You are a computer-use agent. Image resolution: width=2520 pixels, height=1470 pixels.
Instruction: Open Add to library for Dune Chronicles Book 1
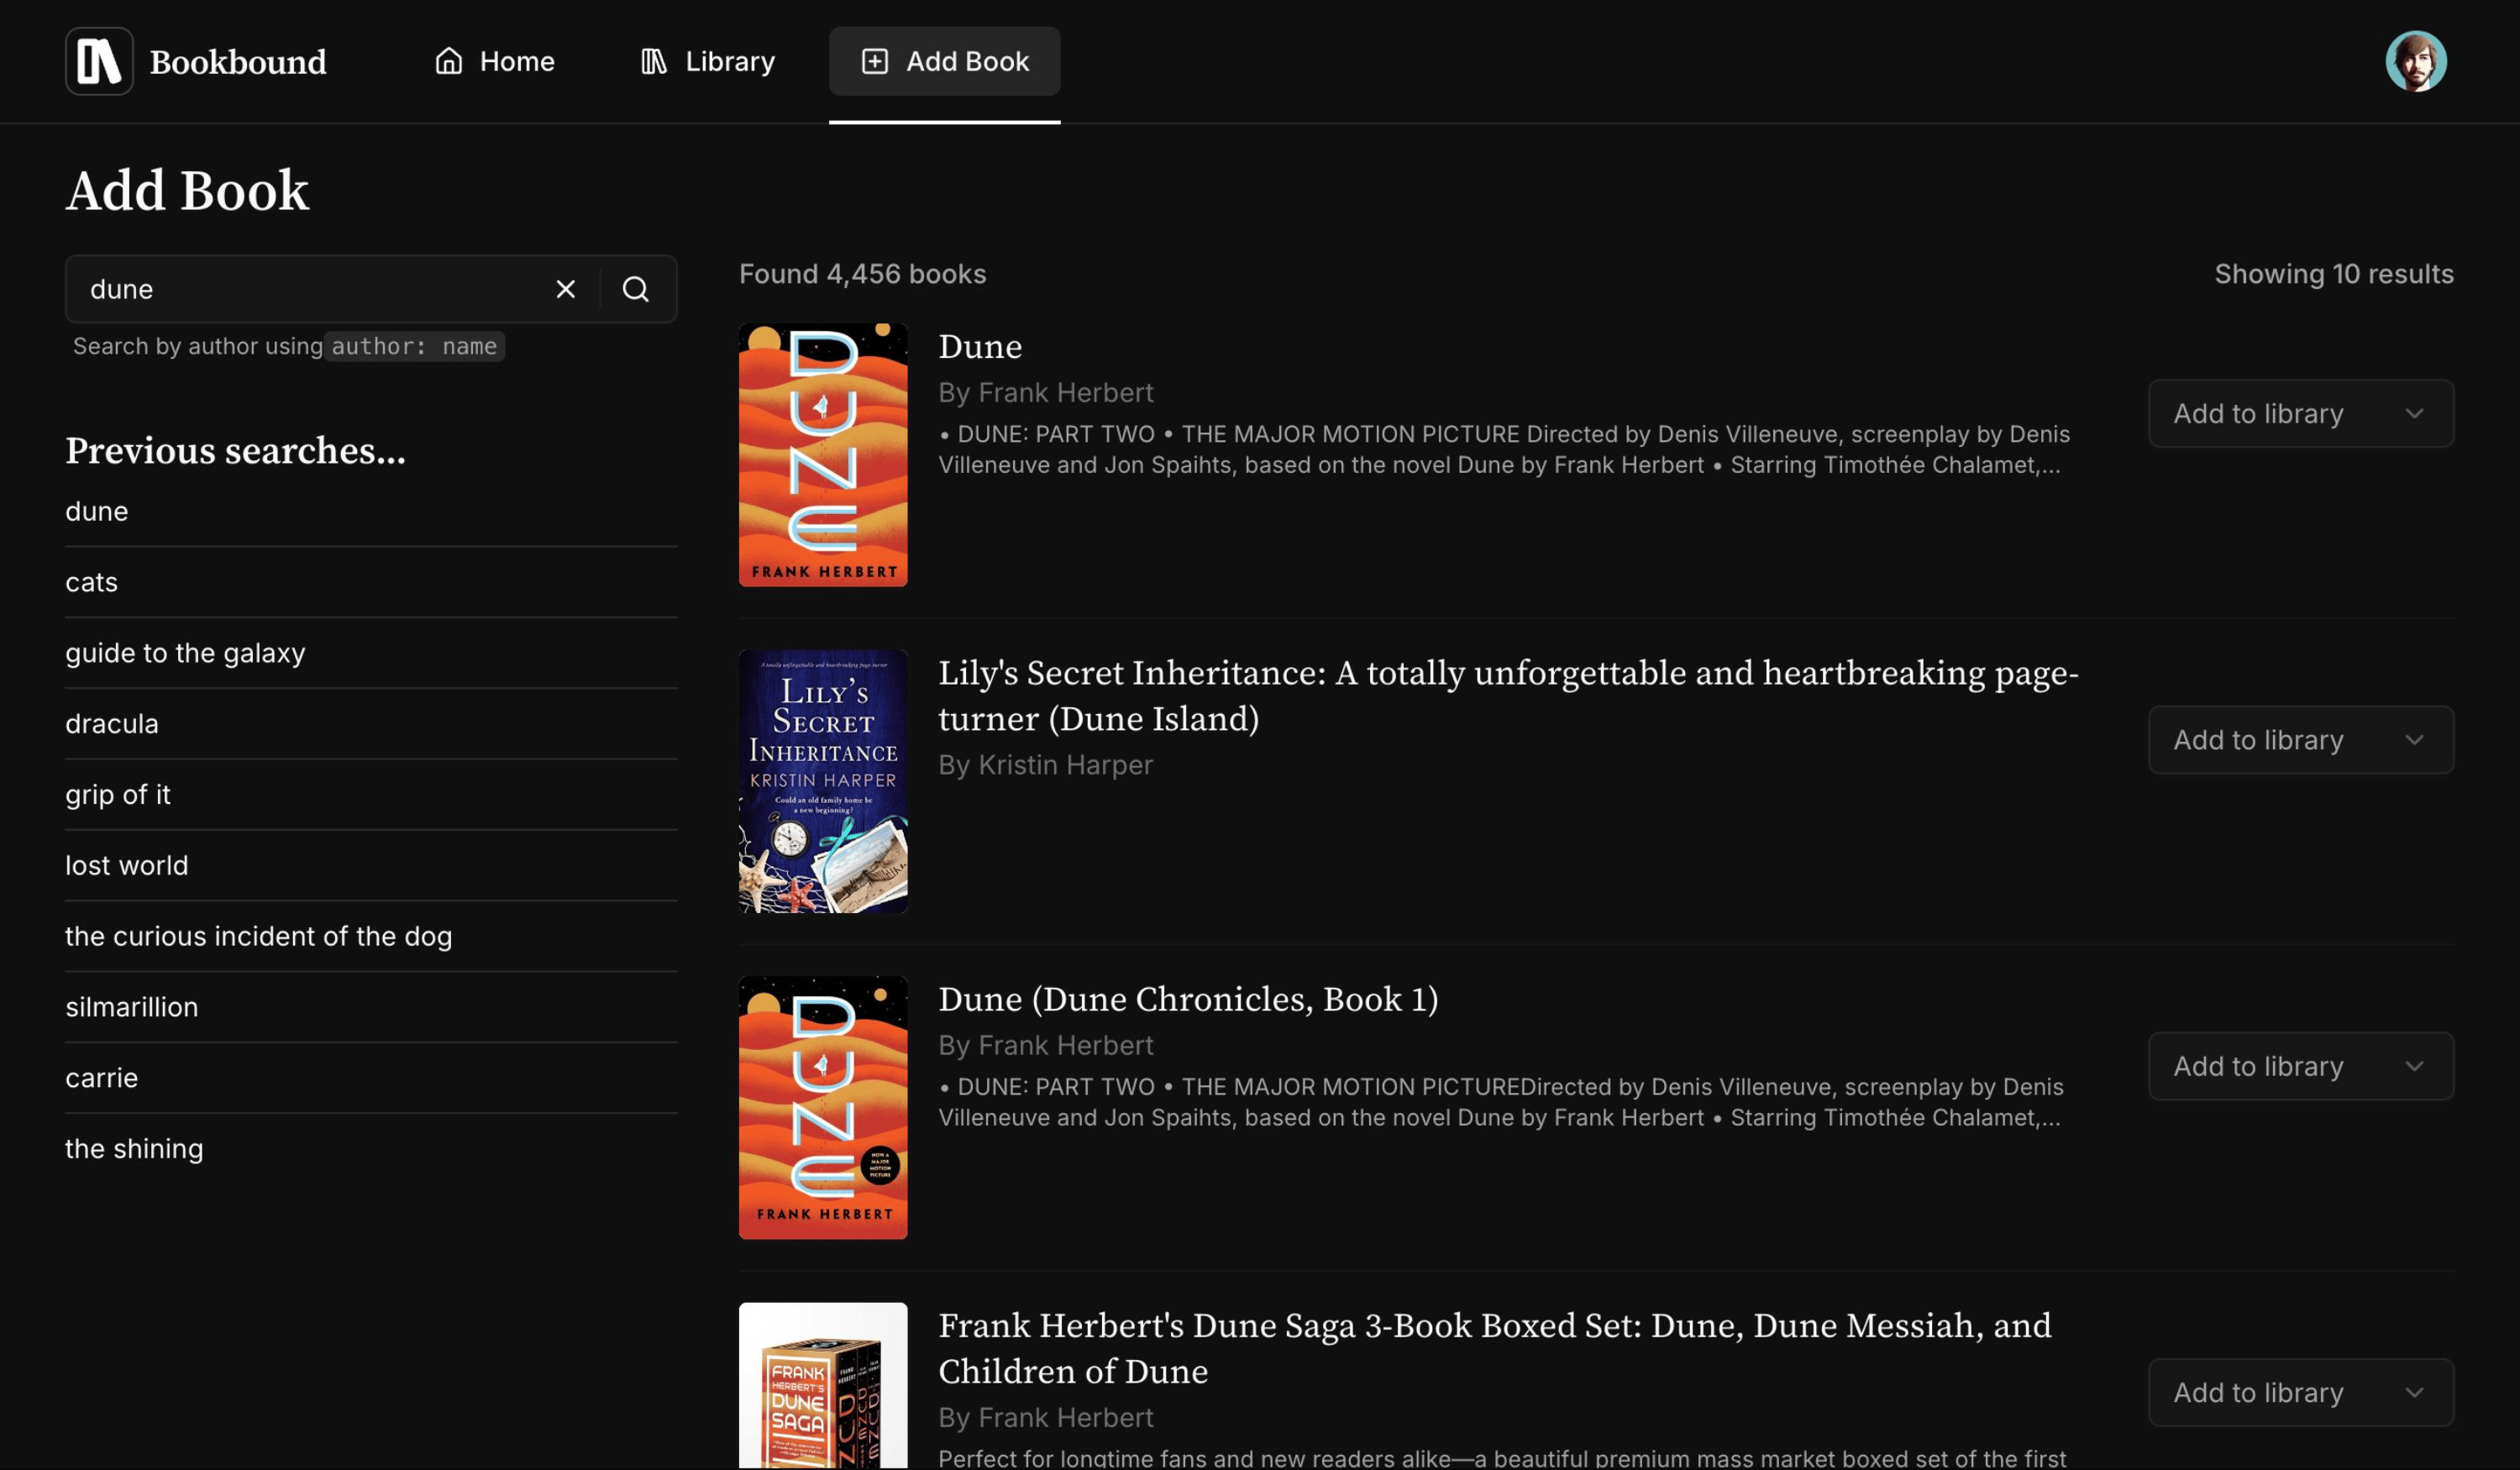coord(2300,1066)
